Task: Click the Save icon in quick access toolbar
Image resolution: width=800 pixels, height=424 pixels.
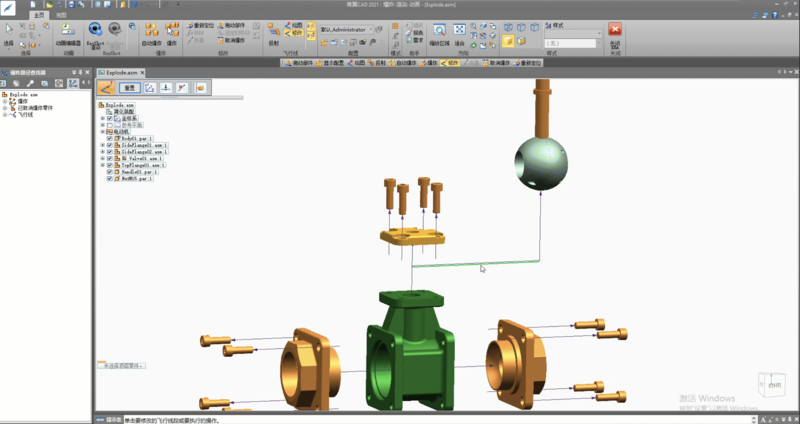Action: pyautogui.click(x=71, y=4)
